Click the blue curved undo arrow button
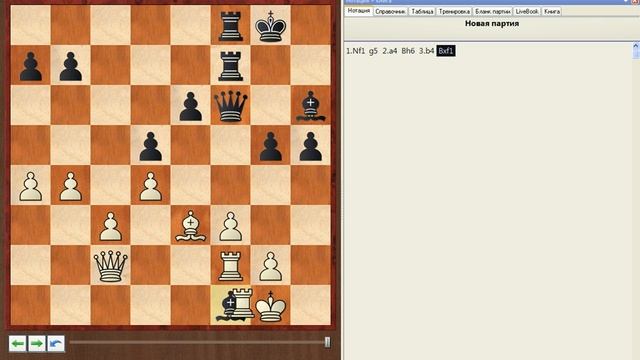The width and height of the screenshot is (640, 360). [56, 343]
